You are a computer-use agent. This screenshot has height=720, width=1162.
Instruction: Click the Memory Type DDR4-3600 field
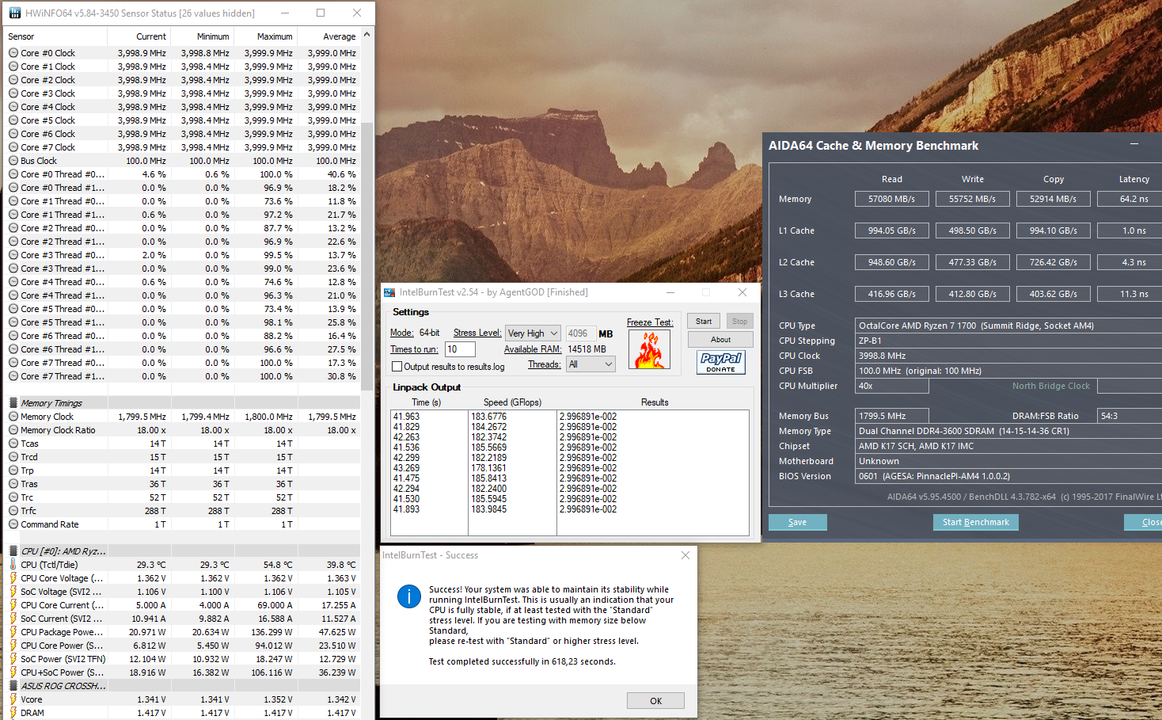pos(1009,431)
